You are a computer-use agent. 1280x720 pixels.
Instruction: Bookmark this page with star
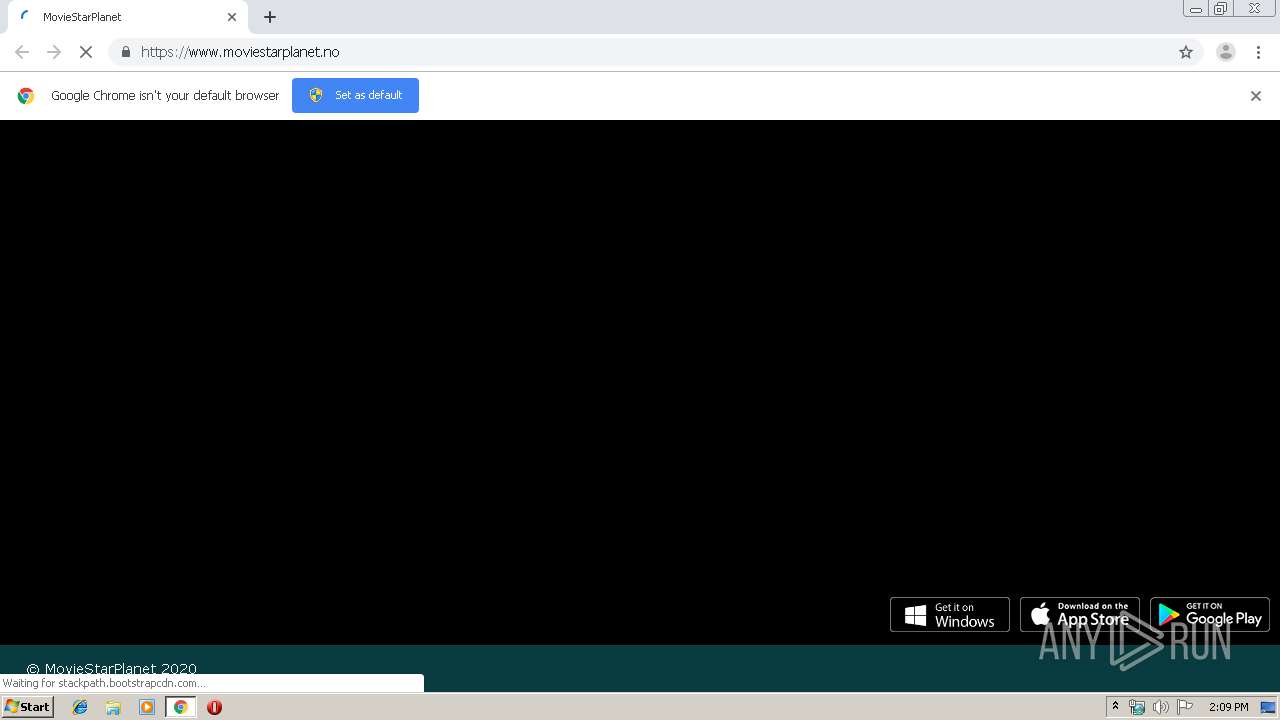tap(1186, 52)
